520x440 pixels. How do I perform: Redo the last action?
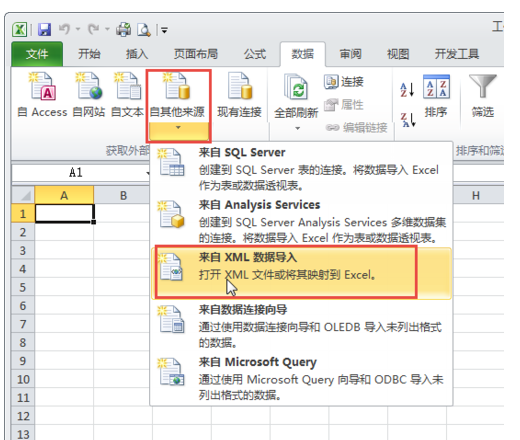click(94, 29)
